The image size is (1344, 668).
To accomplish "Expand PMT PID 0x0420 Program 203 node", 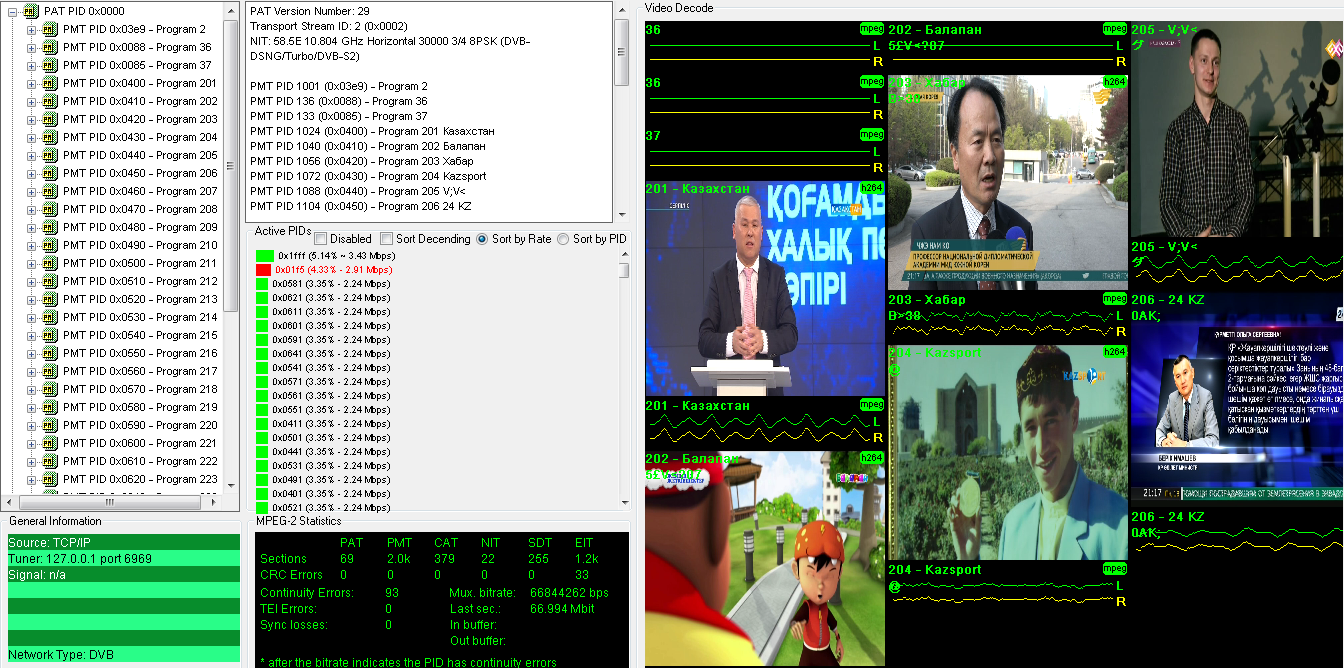I will pos(31,119).
